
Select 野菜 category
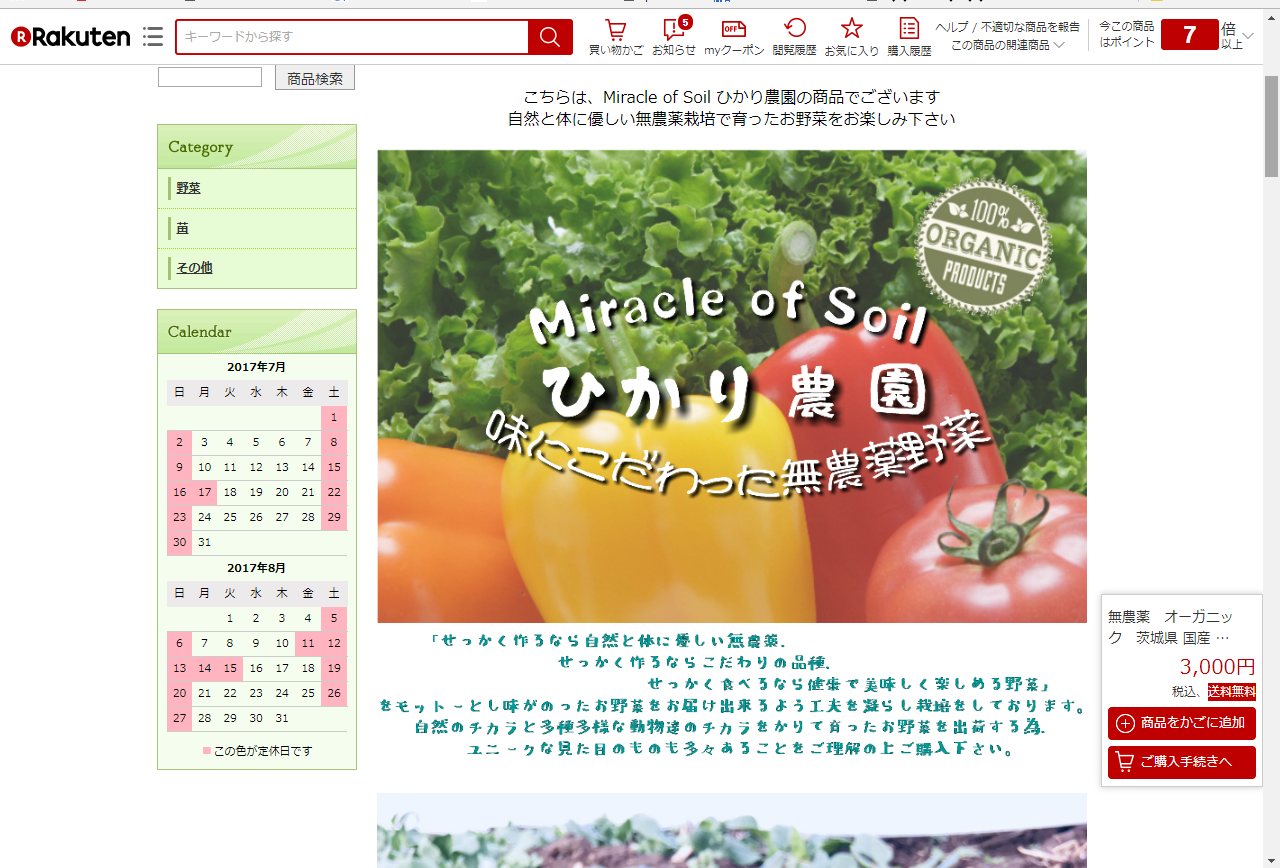189,188
